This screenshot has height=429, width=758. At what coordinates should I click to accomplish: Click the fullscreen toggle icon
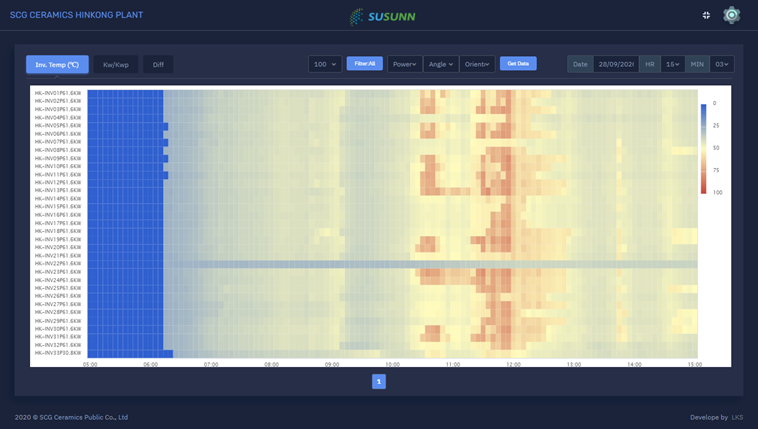coord(706,15)
